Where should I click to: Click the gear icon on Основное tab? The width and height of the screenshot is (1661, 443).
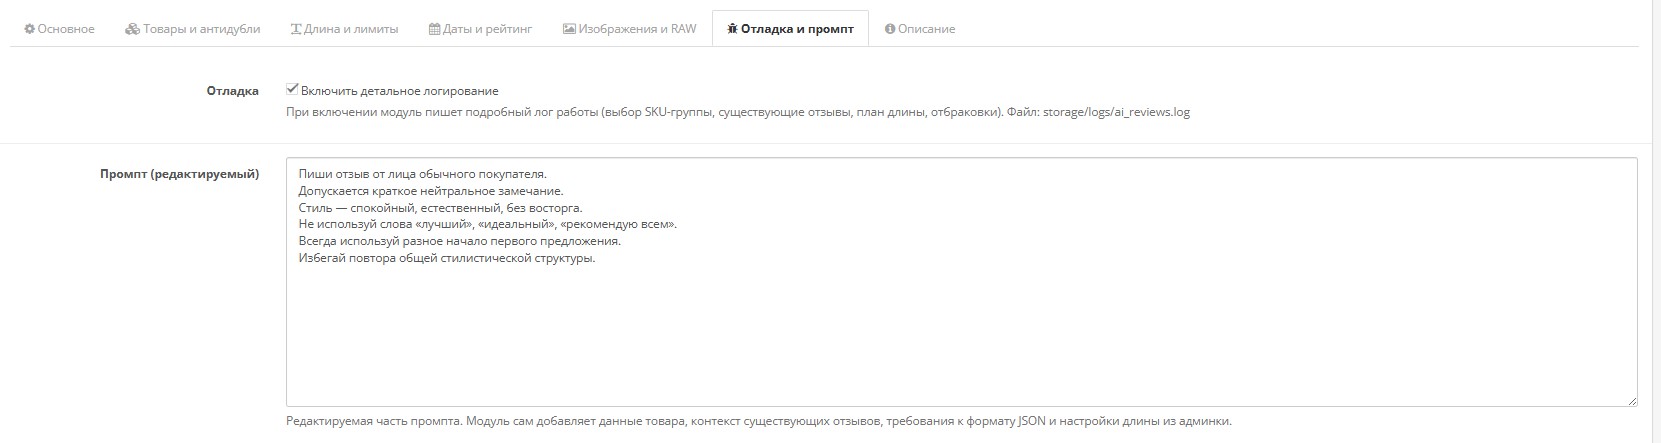[x=30, y=29]
